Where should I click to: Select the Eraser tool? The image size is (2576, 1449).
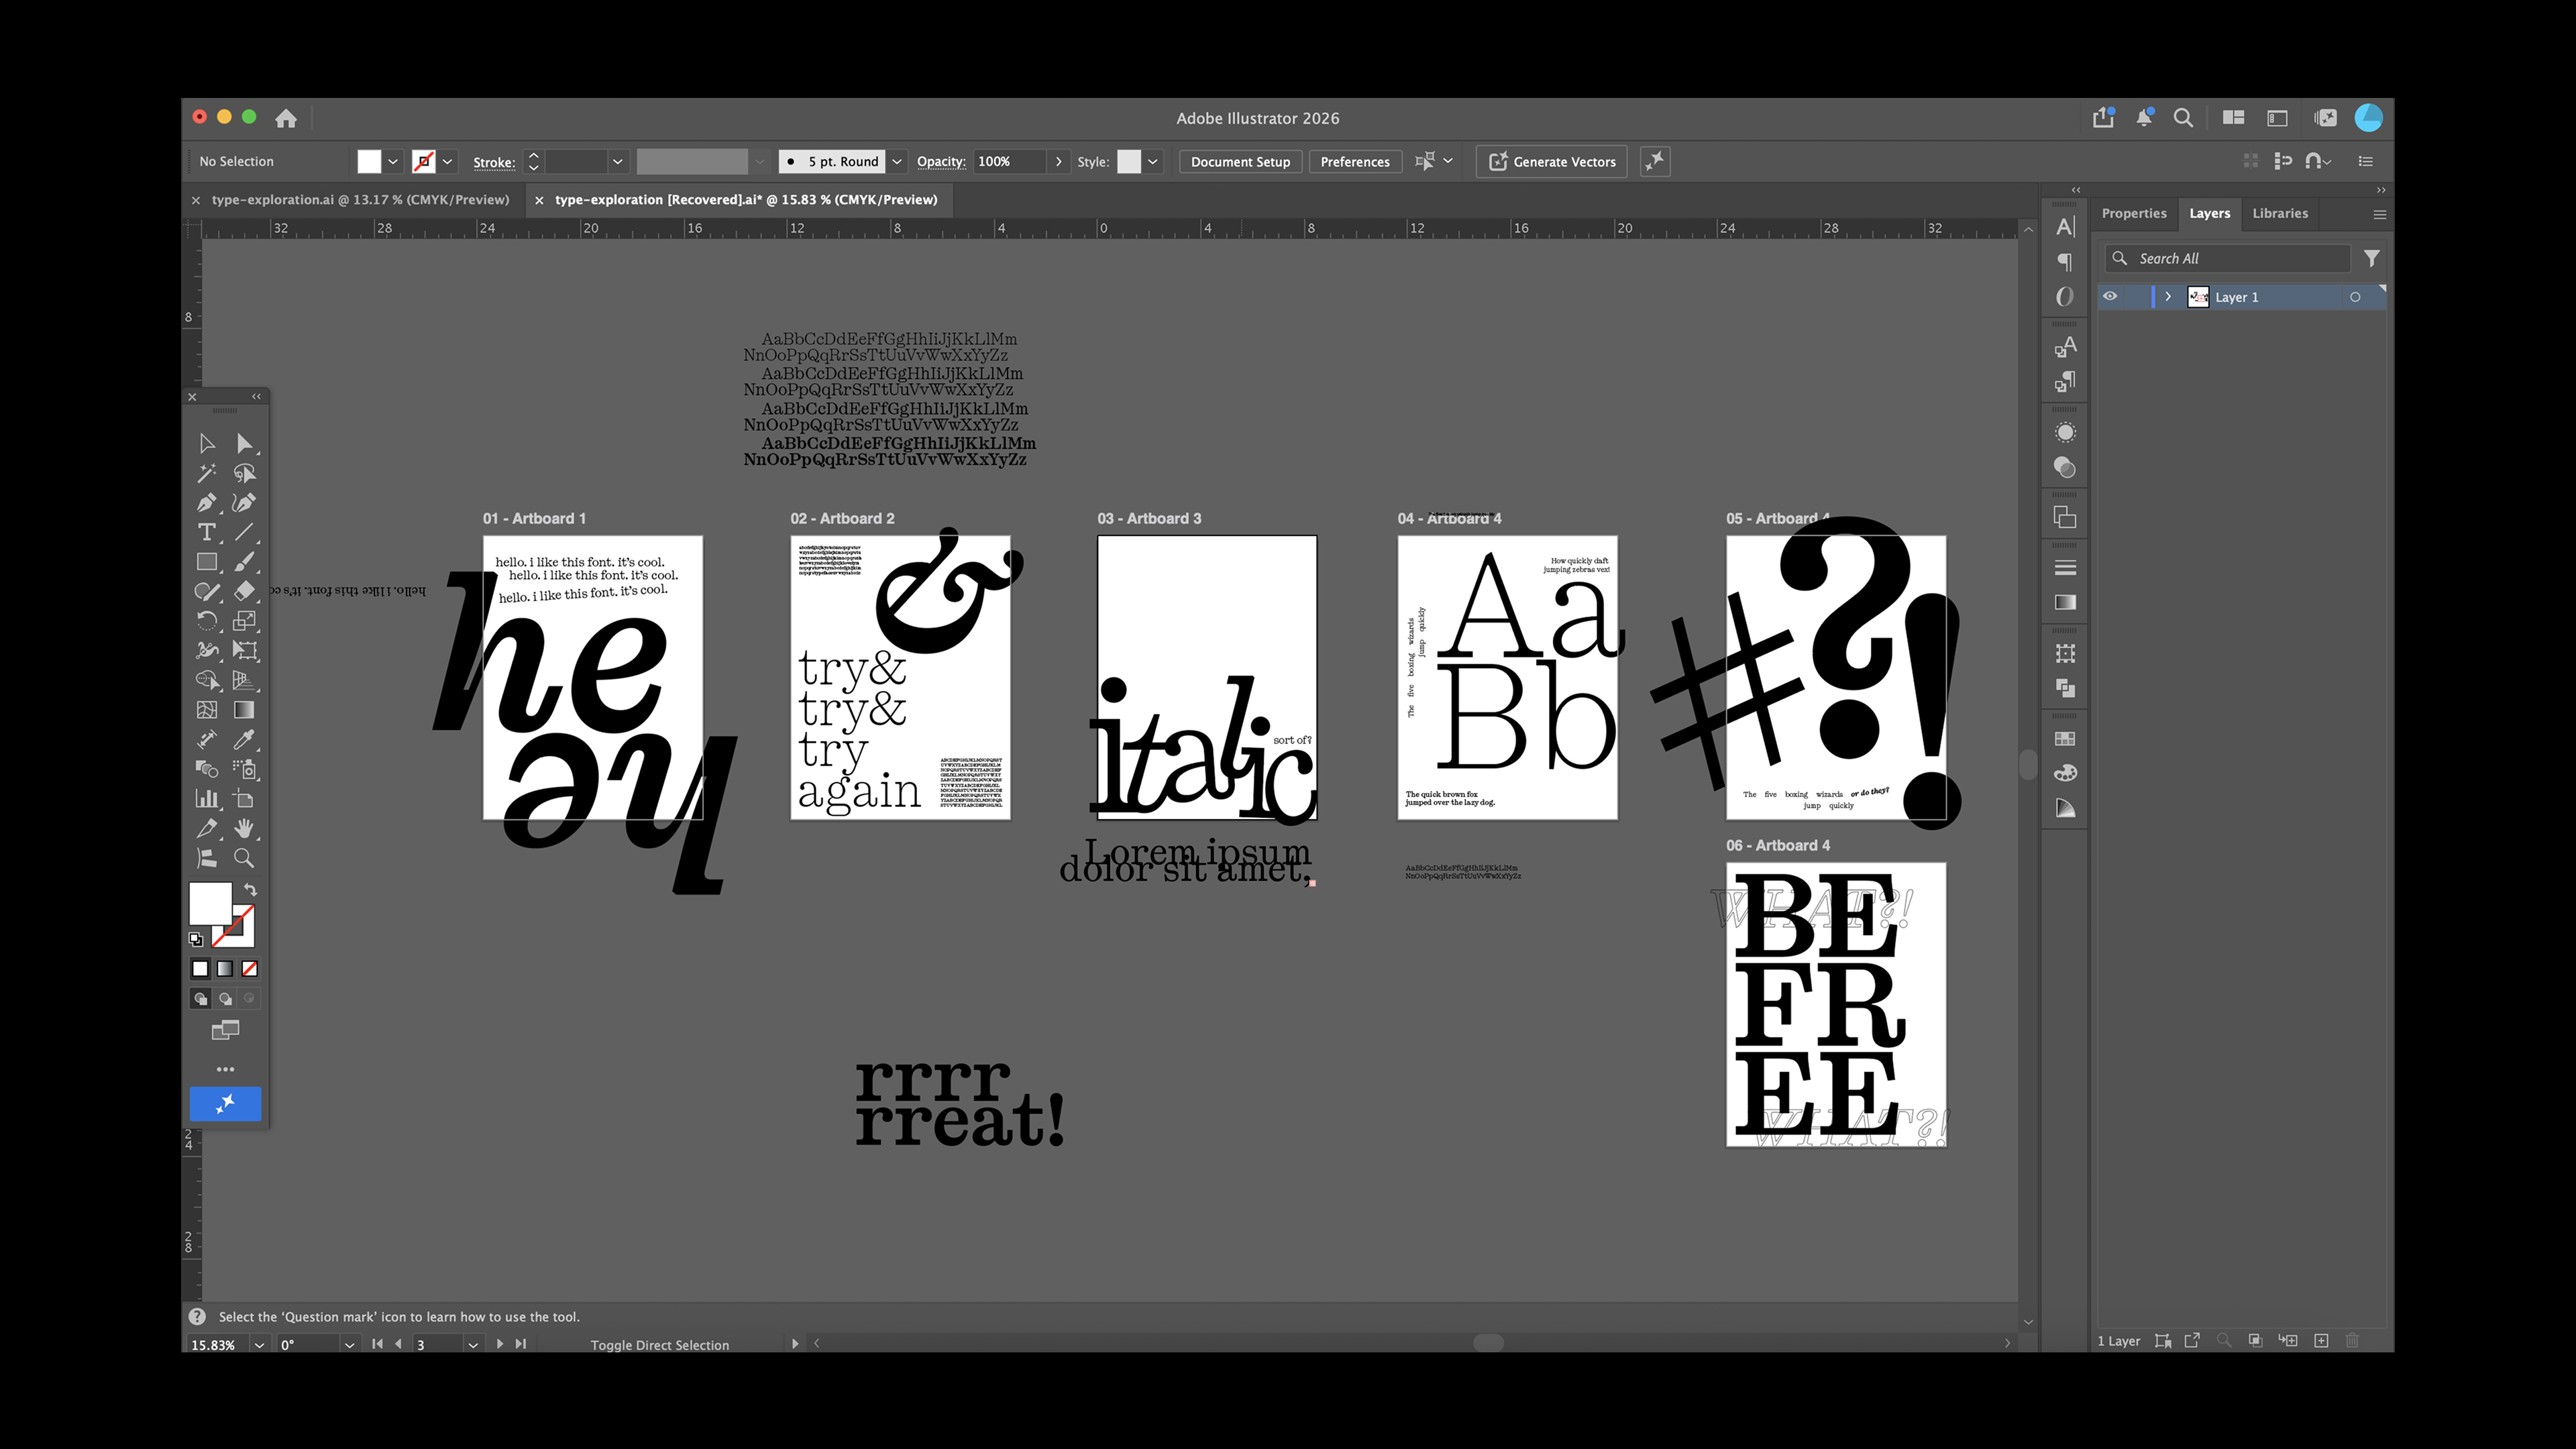pyautogui.click(x=244, y=591)
